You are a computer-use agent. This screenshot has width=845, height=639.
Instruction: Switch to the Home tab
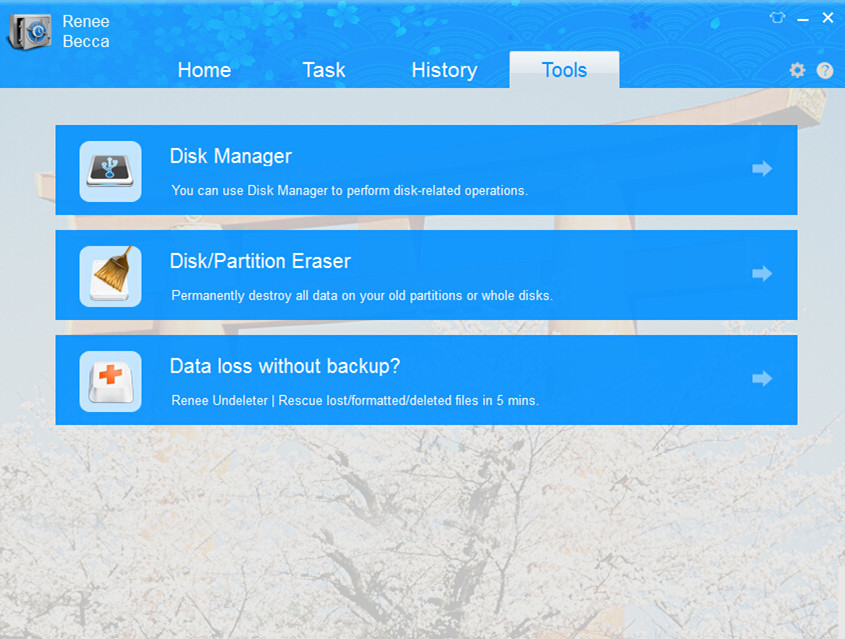[204, 70]
